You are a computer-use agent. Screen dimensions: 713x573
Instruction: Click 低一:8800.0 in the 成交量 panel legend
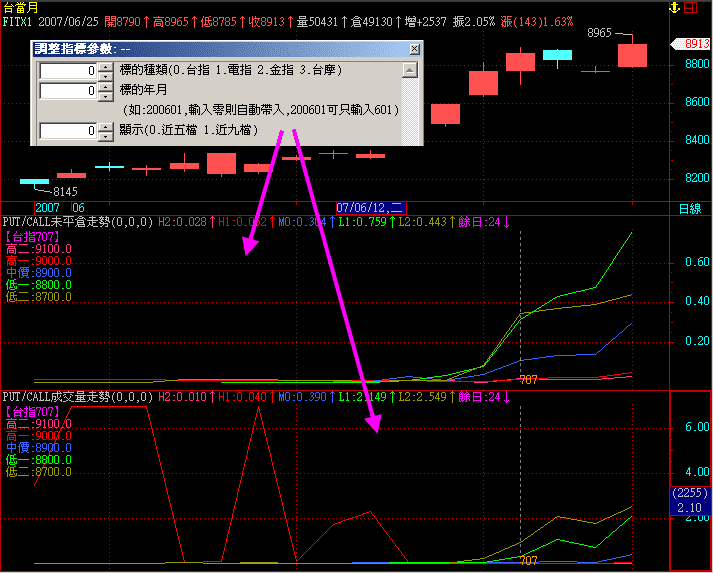39,460
